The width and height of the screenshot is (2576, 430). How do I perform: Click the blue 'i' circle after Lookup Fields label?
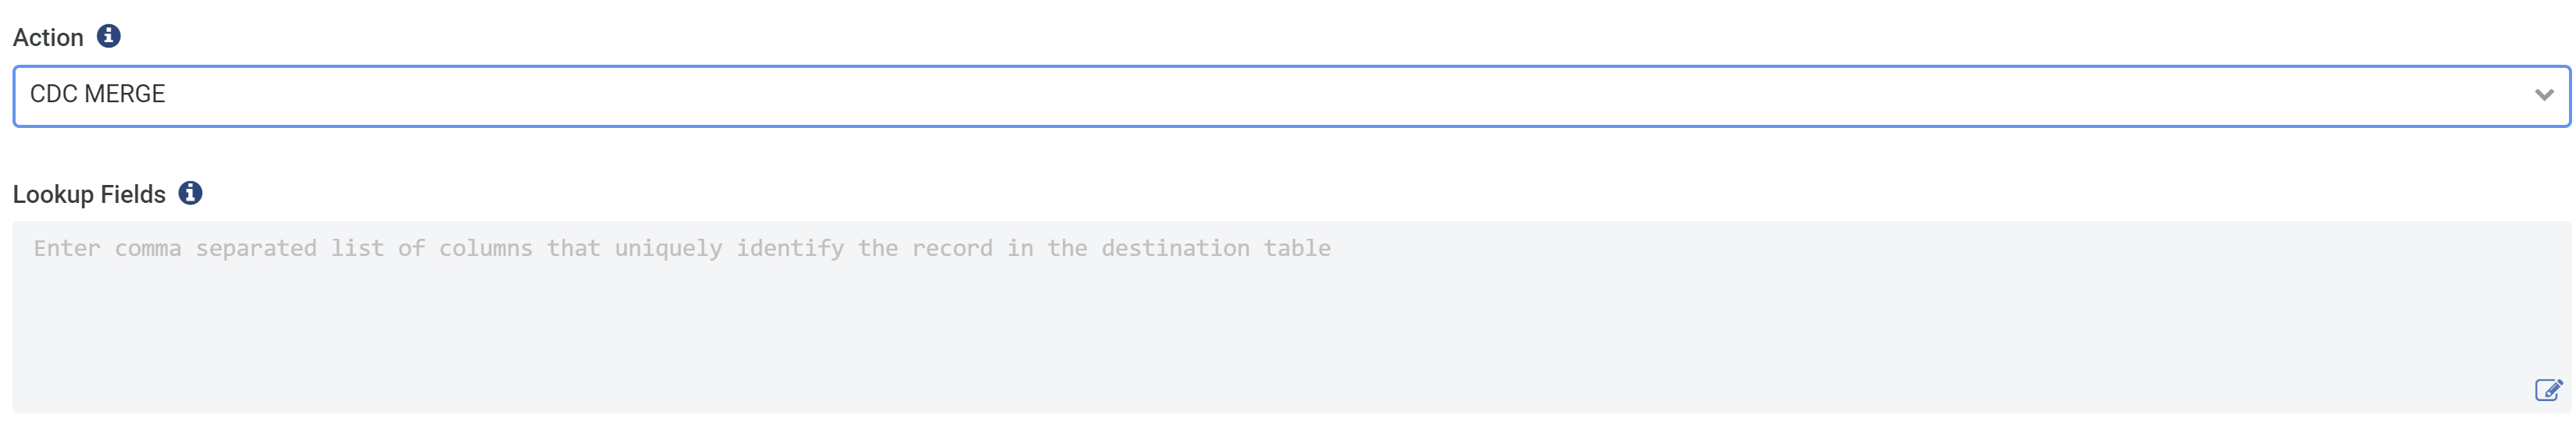[190, 193]
